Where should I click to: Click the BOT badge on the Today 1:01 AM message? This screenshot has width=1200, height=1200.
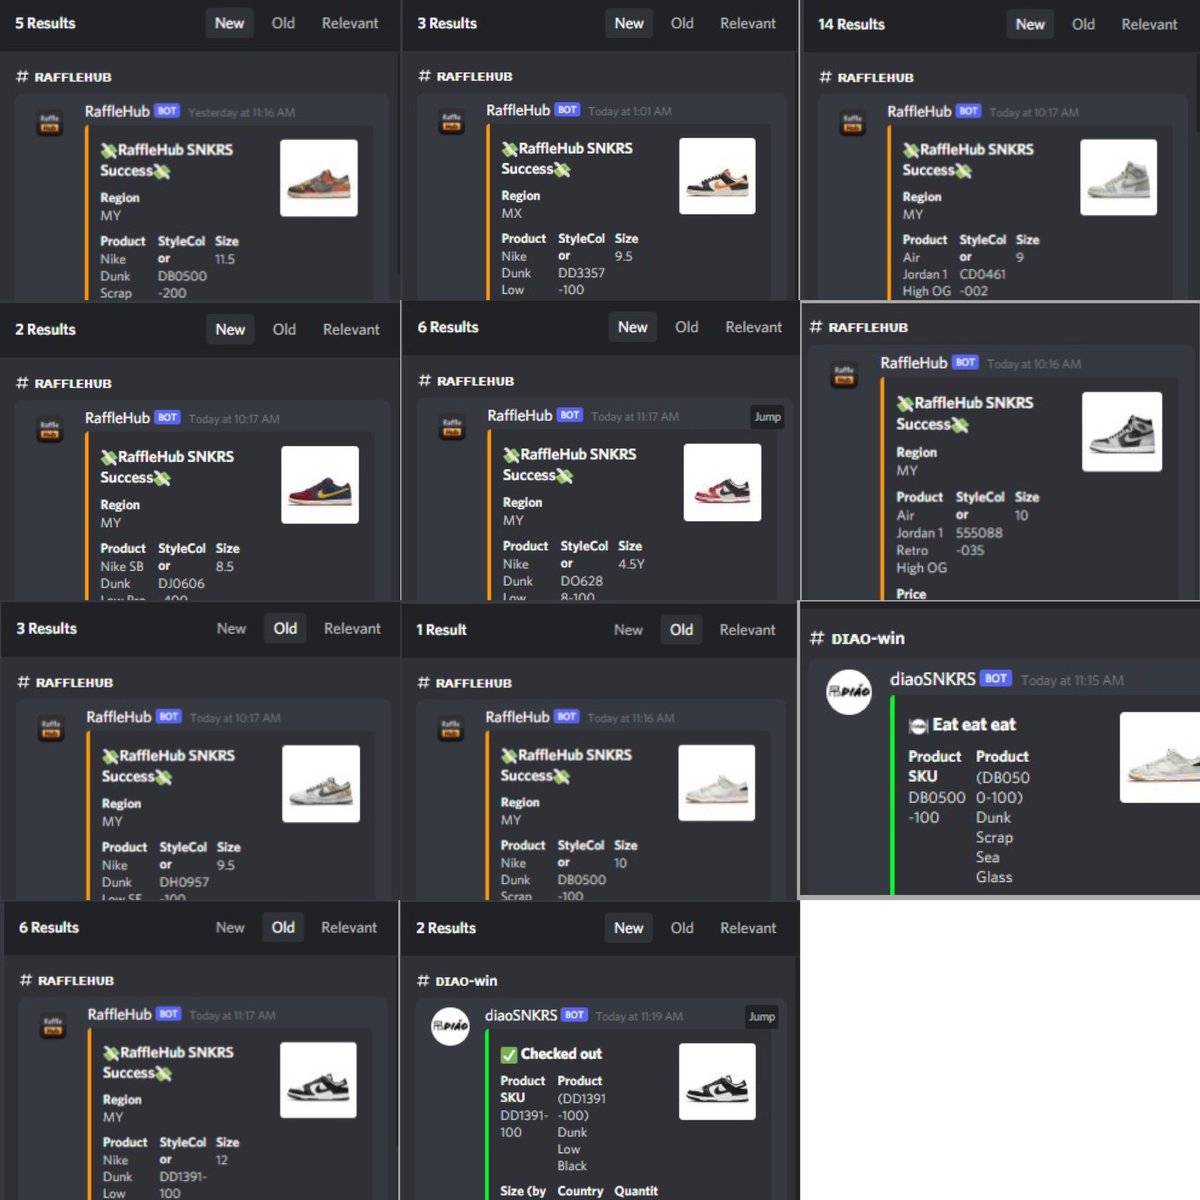point(567,110)
